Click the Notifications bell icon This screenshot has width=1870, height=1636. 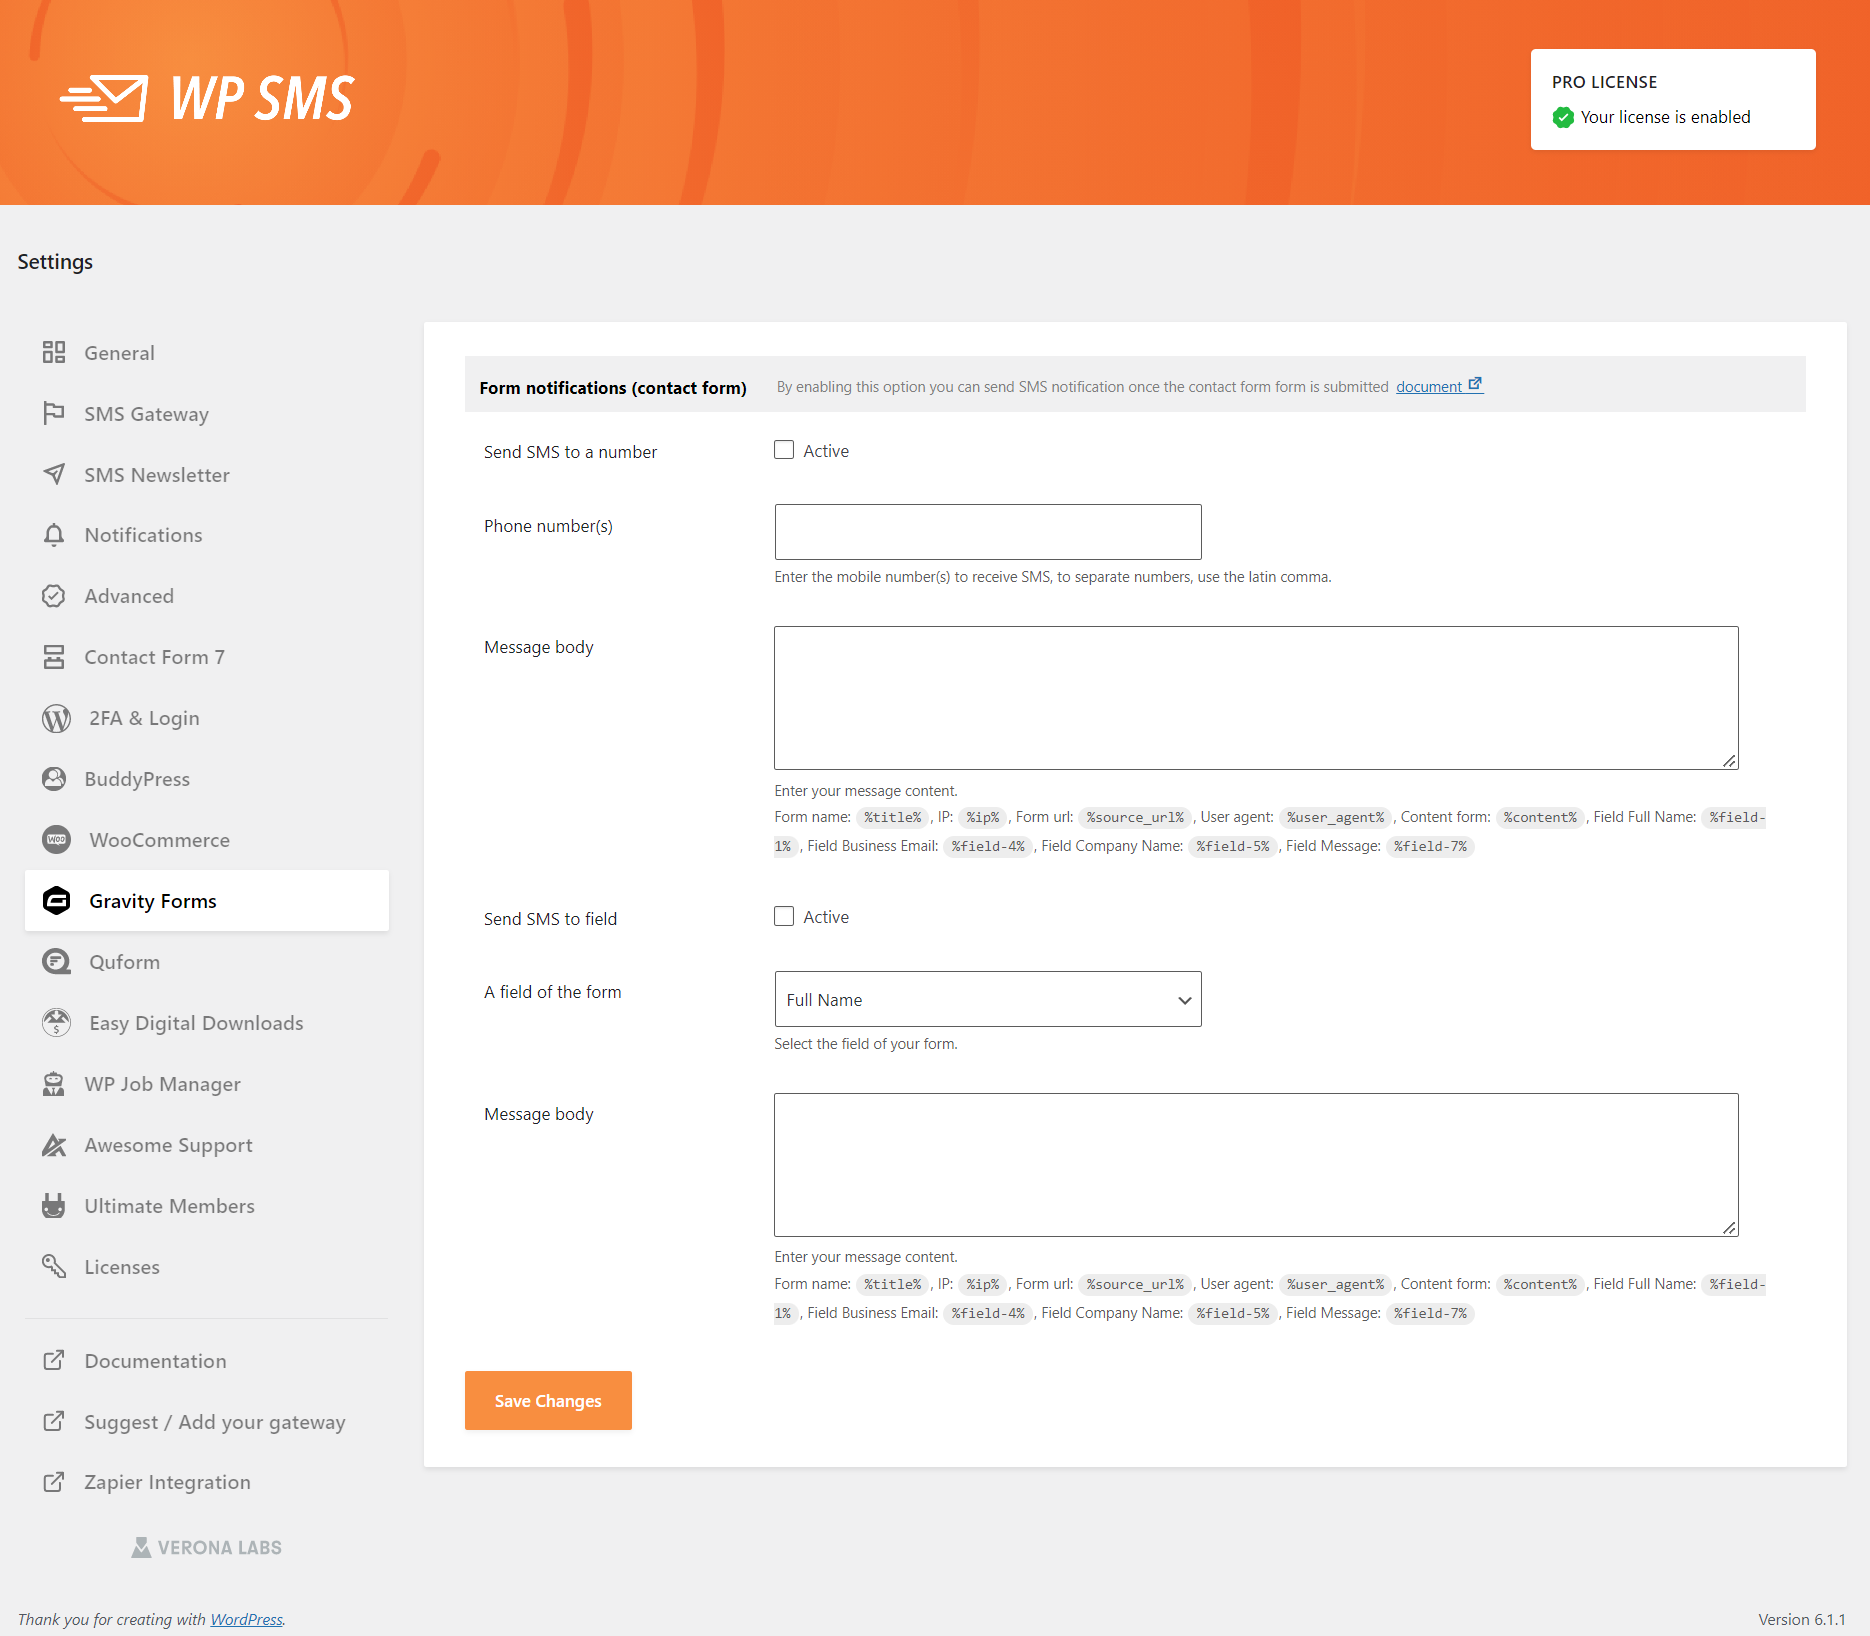(54, 535)
